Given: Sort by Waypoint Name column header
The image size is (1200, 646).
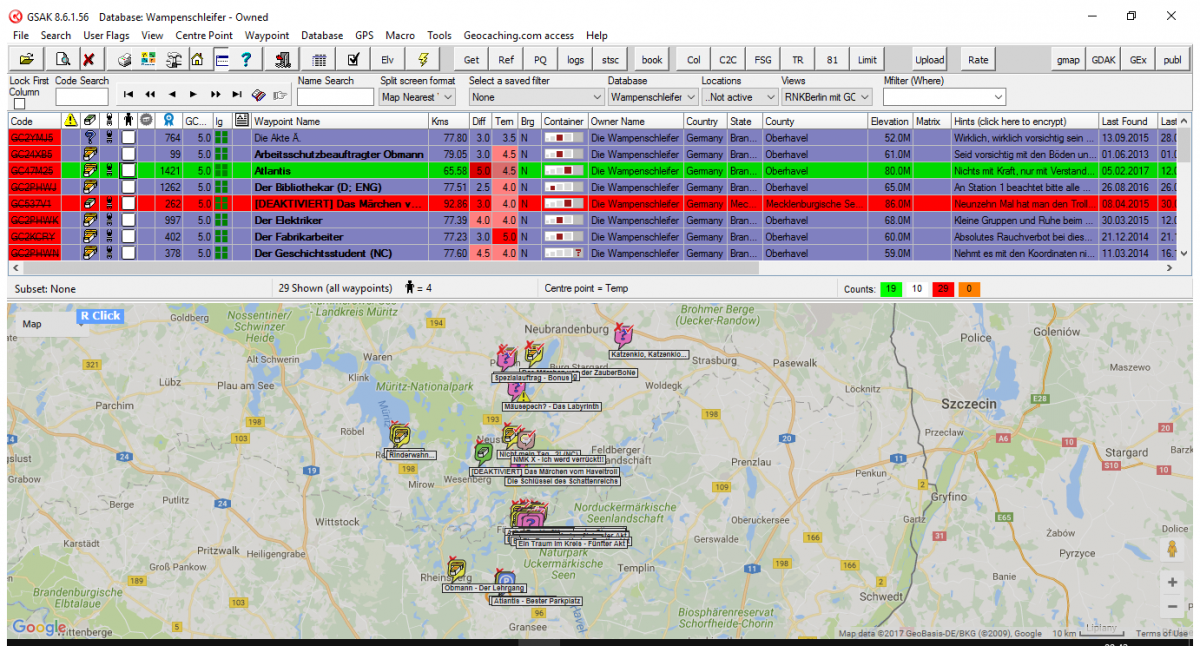Looking at the screenshot, I should (x=340, y=121).
